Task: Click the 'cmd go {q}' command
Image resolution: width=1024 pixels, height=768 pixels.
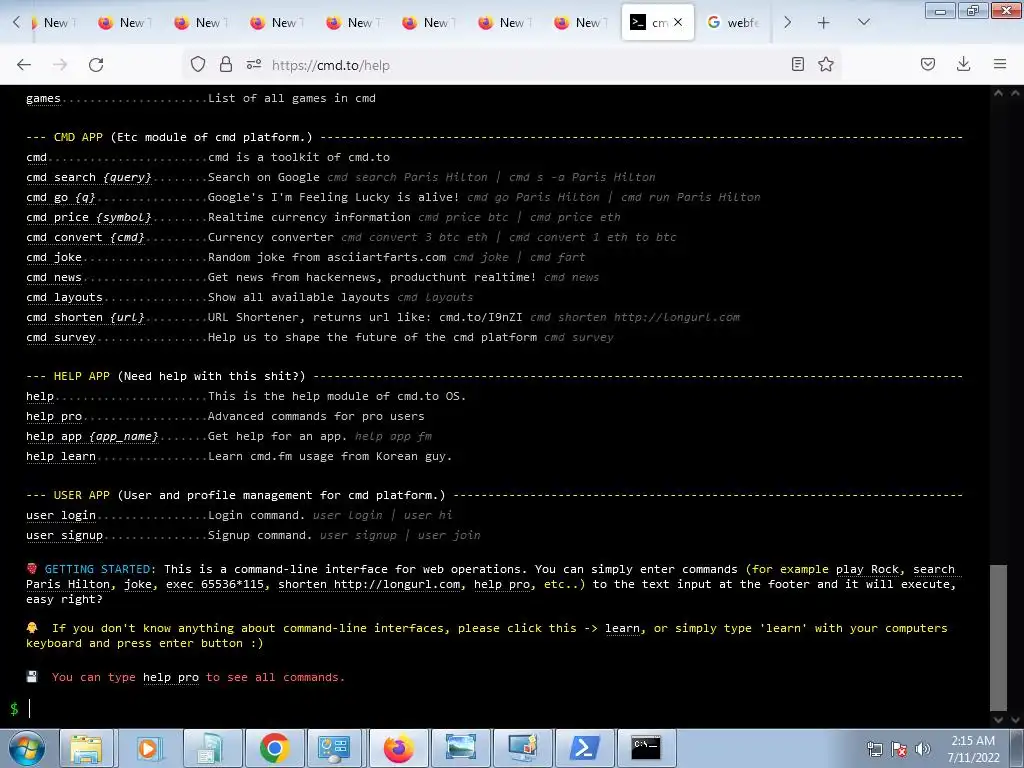Action: coord(61,197)
